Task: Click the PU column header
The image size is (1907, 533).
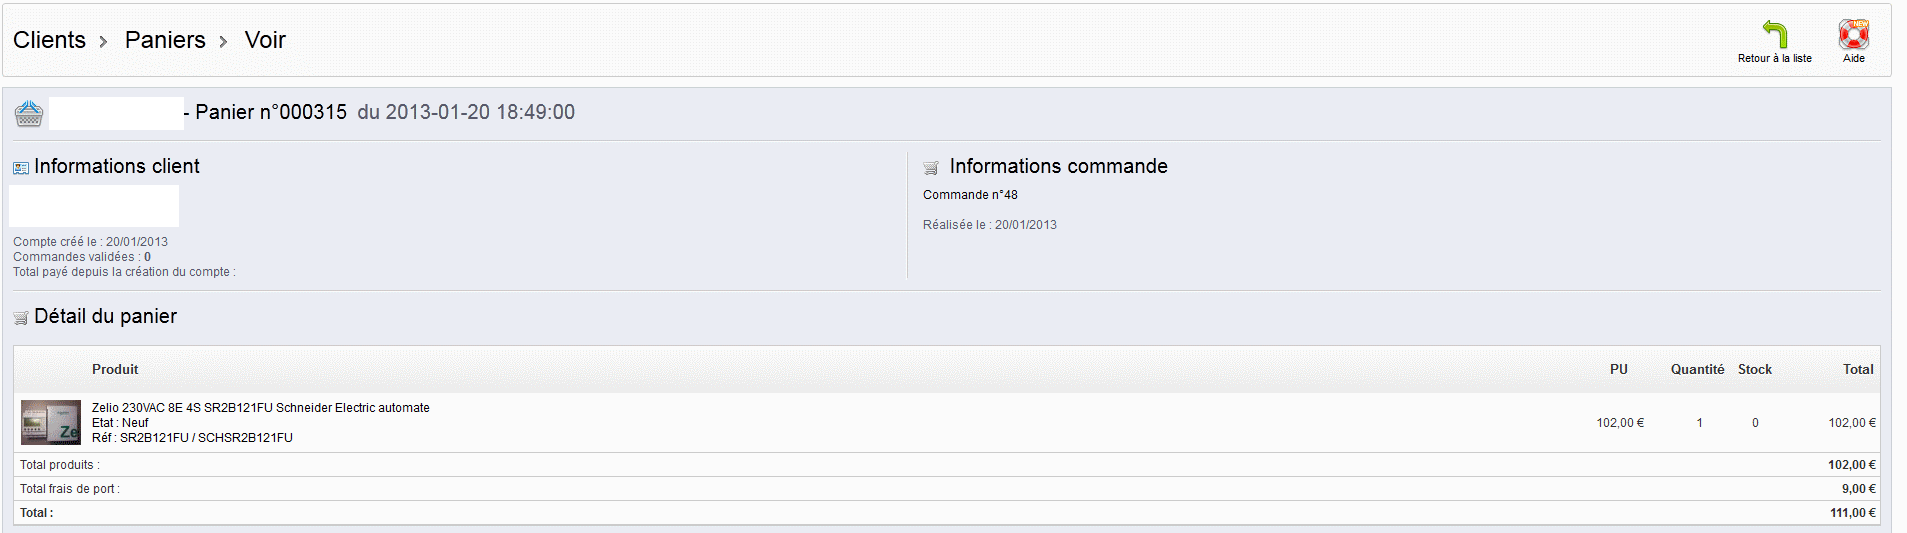Action: coord(1619,369)
